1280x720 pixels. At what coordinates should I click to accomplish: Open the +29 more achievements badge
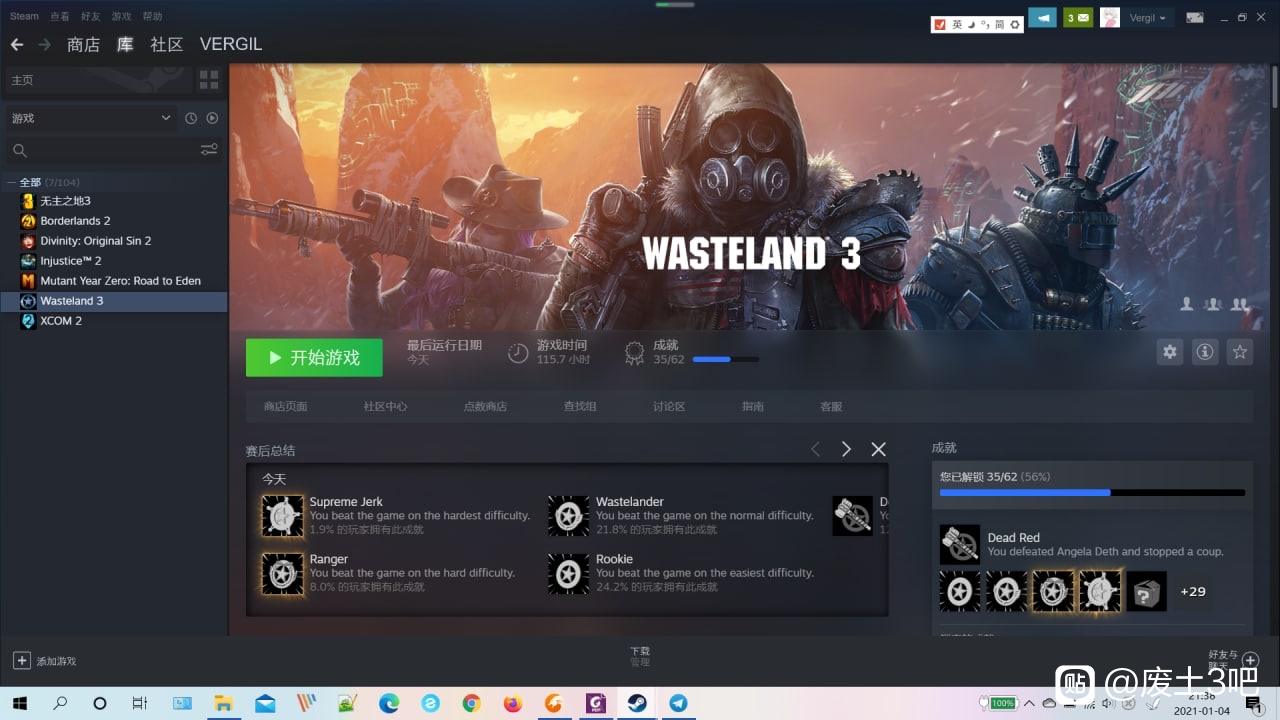(x=1193, y=592)
